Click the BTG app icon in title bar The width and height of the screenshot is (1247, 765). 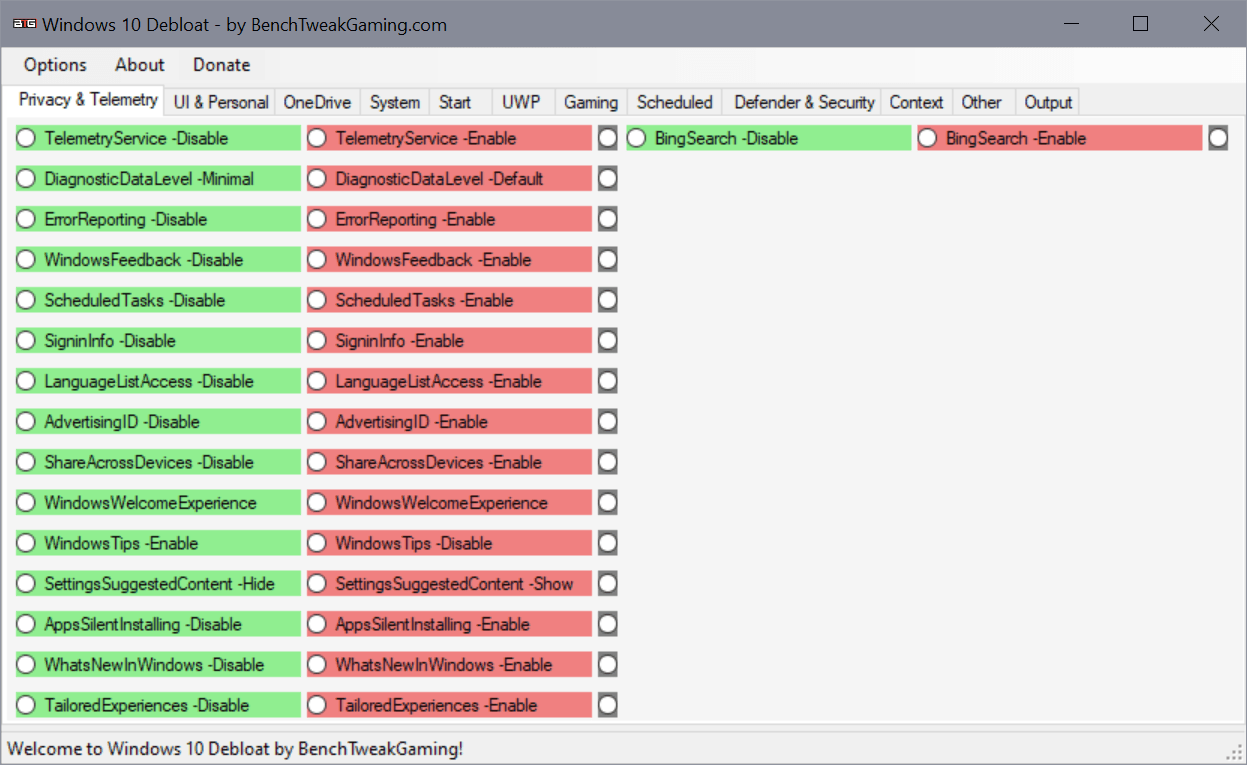tap(25, 25)
